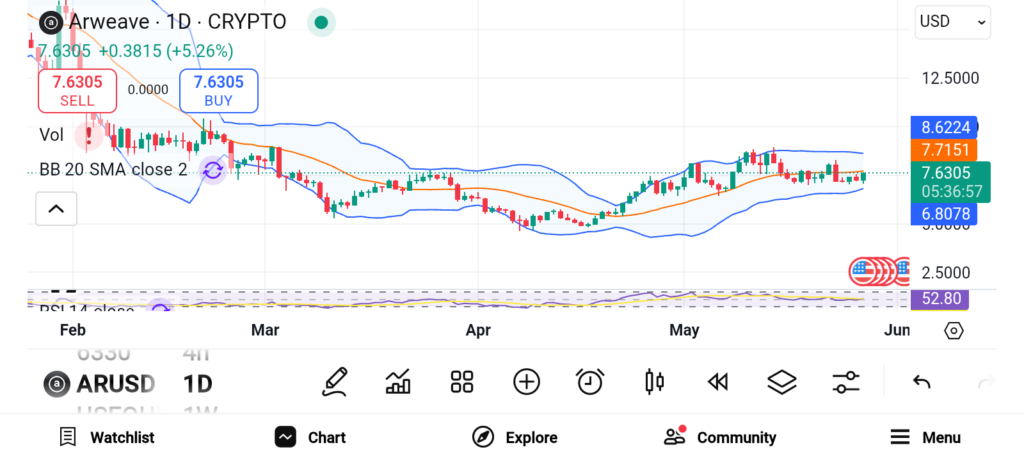Open the Watchlist tab

pos(106,437)
